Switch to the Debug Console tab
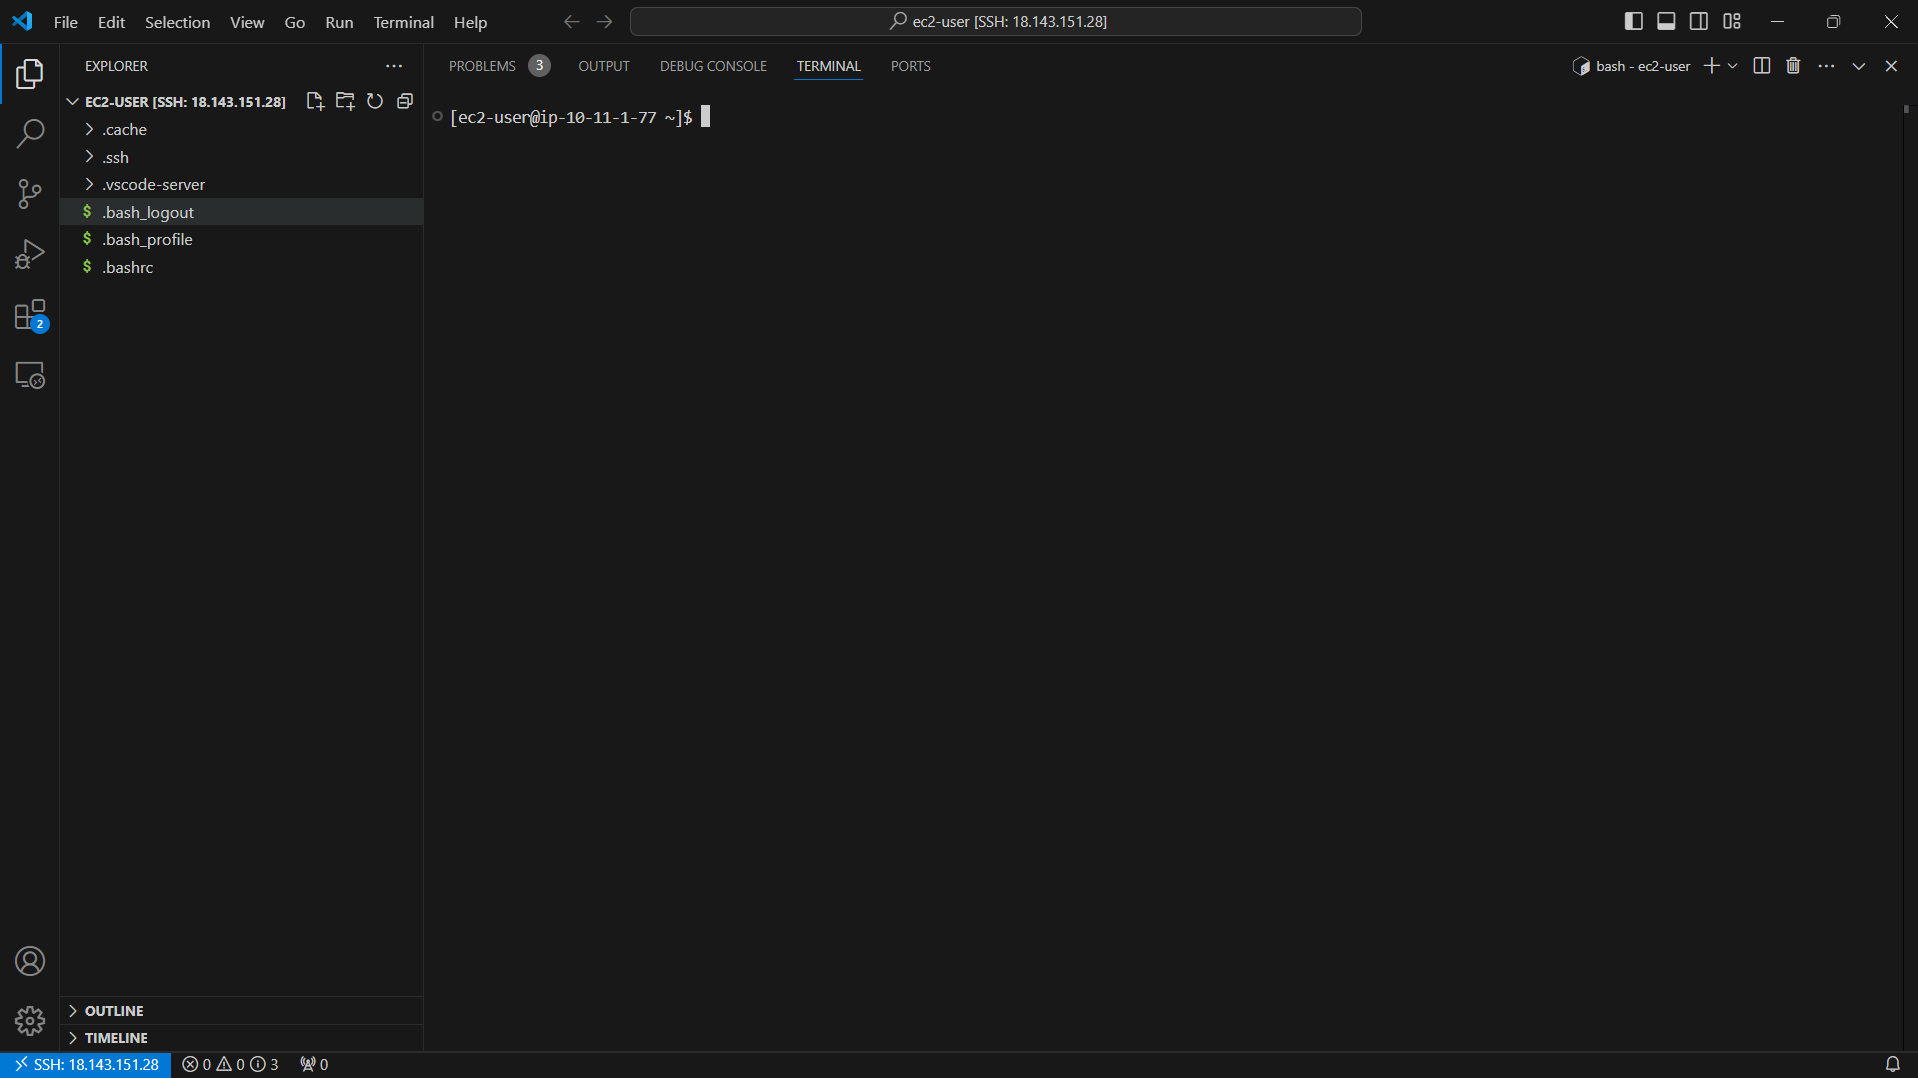This screenshot has height=1078, width=1918. click(713, 66)
